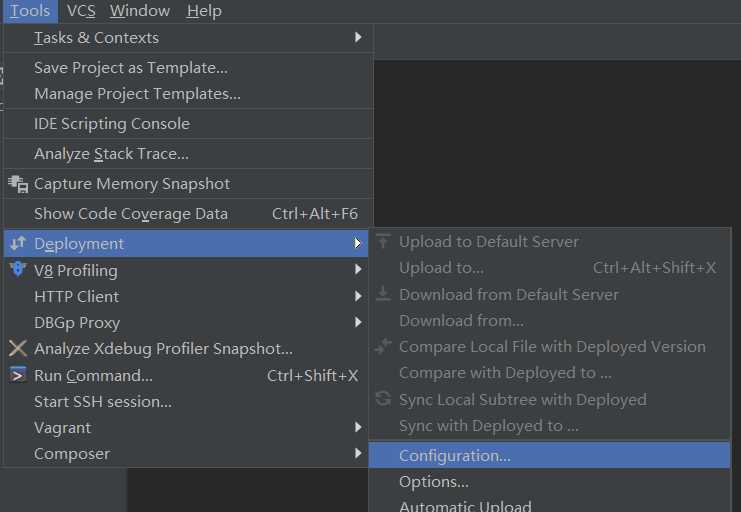The image size is (741, 512).
Task: Select Compare with Deployed to entry
Action: coord(505,373)
